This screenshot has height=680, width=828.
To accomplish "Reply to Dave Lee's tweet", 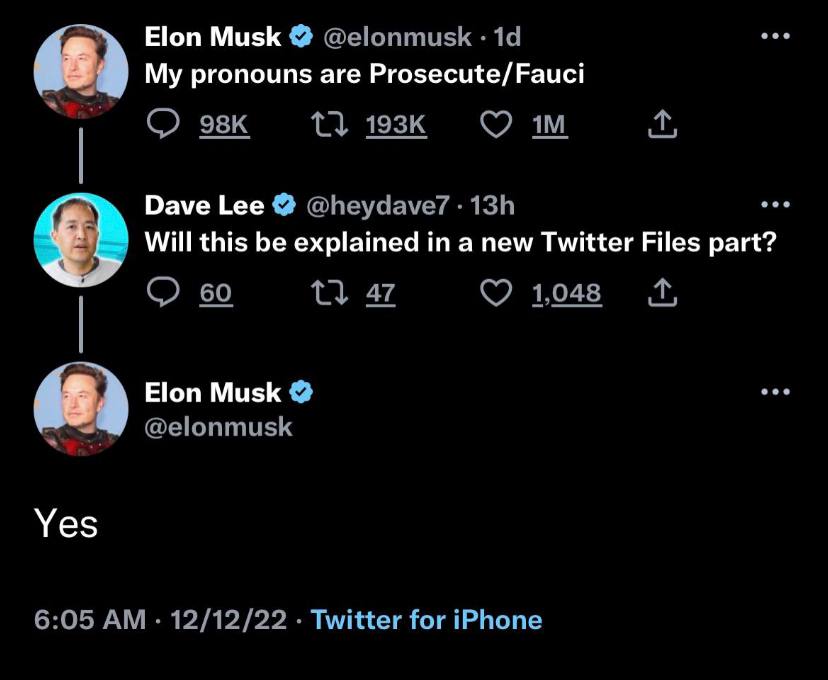I will pyautogui.click(x=162, y=293).
